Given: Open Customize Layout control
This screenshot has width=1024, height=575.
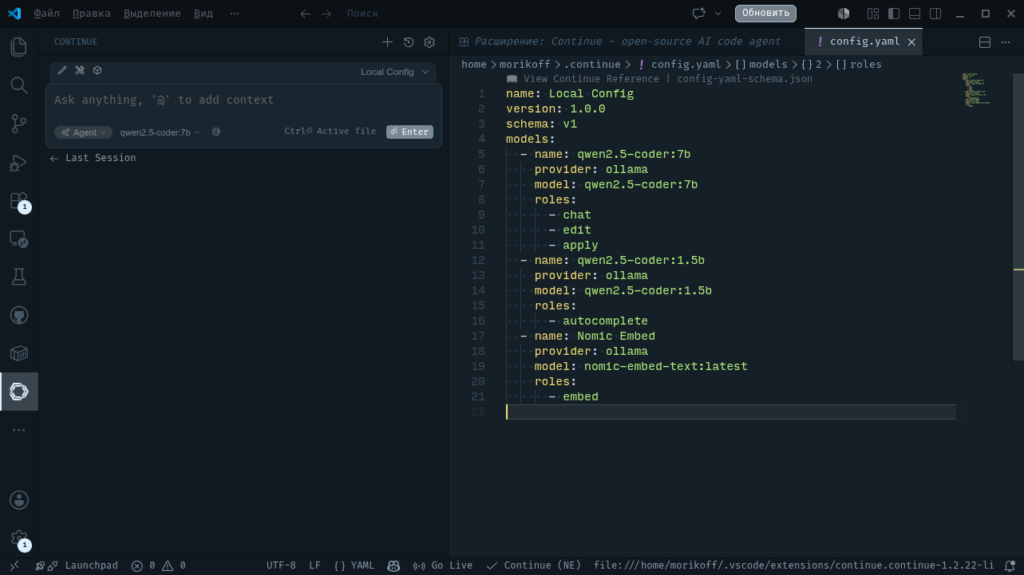Looking at the screenshot, I should [873, 13].
